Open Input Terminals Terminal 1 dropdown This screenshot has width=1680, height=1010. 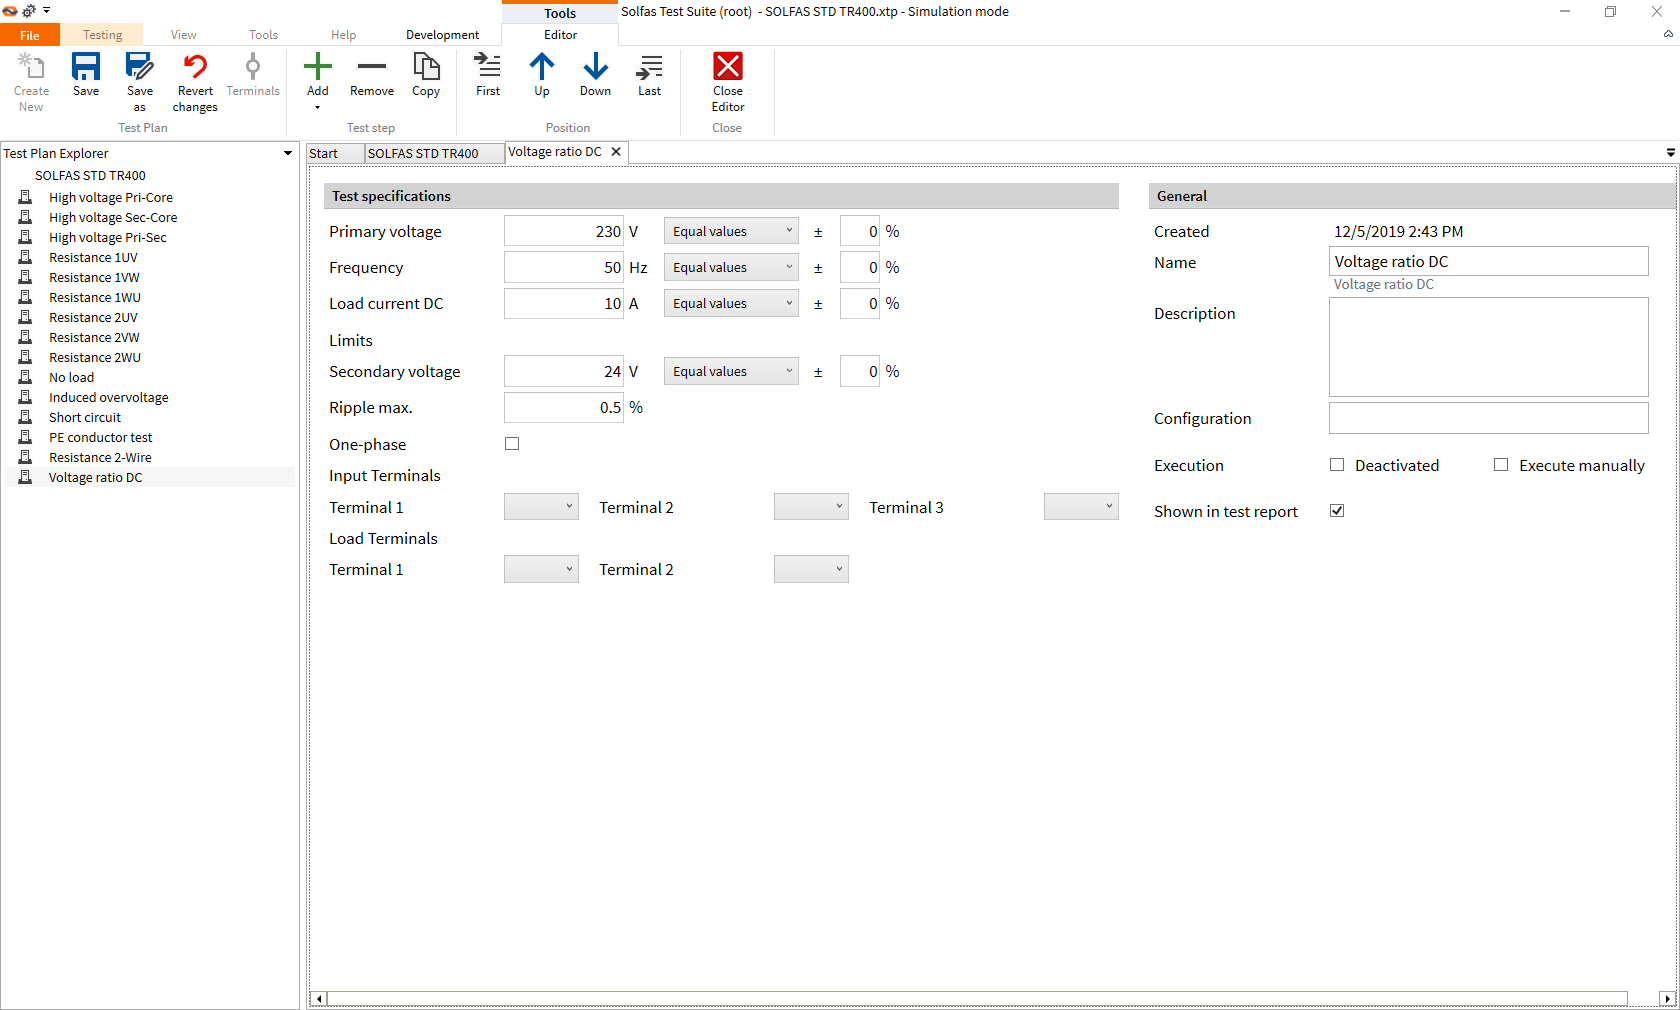pos(541,507)
